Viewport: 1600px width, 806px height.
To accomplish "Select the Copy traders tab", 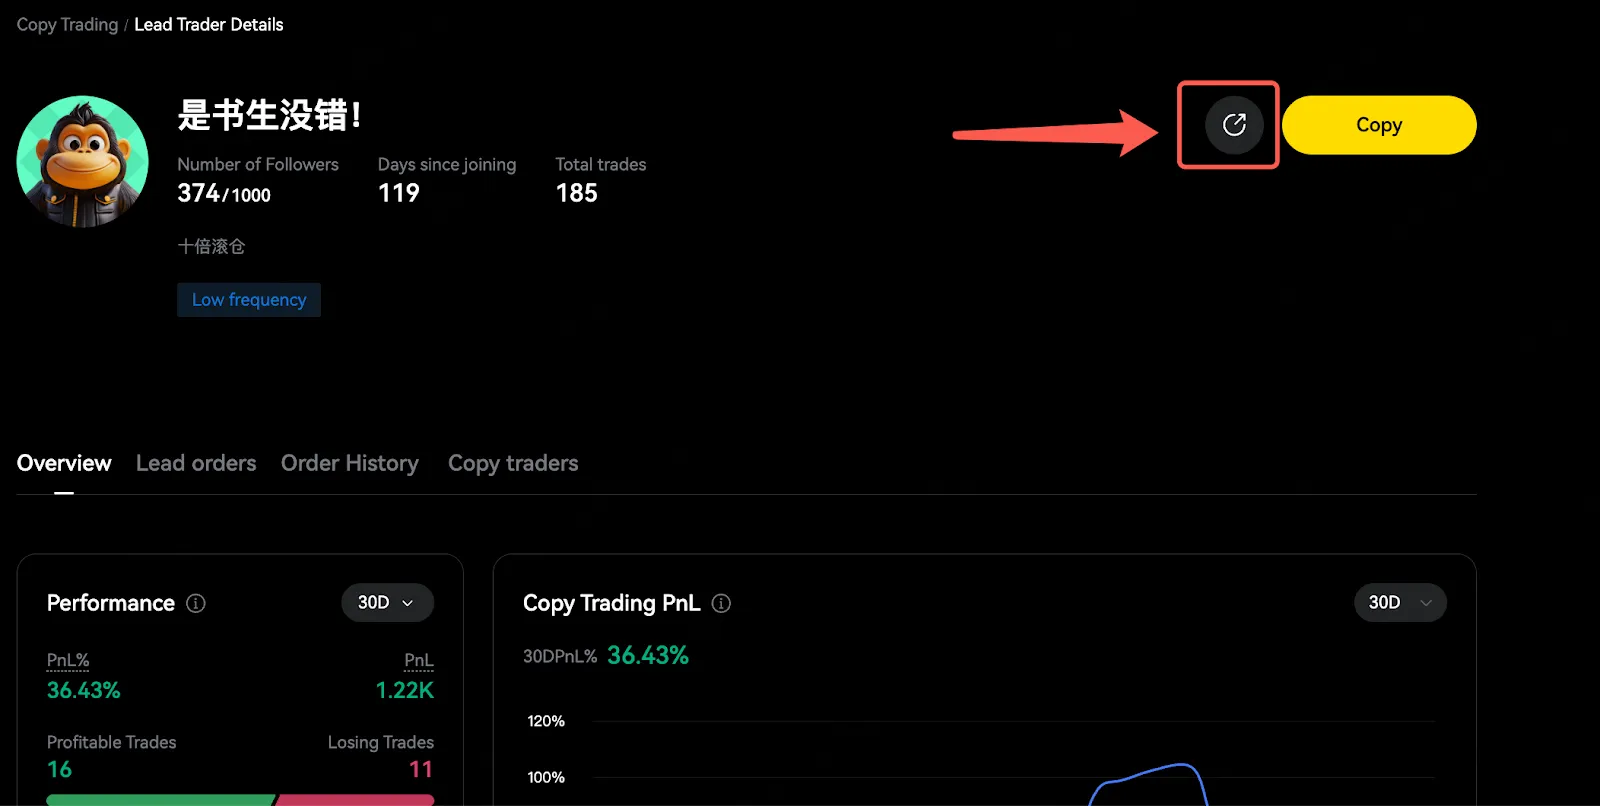I will 513,463.
